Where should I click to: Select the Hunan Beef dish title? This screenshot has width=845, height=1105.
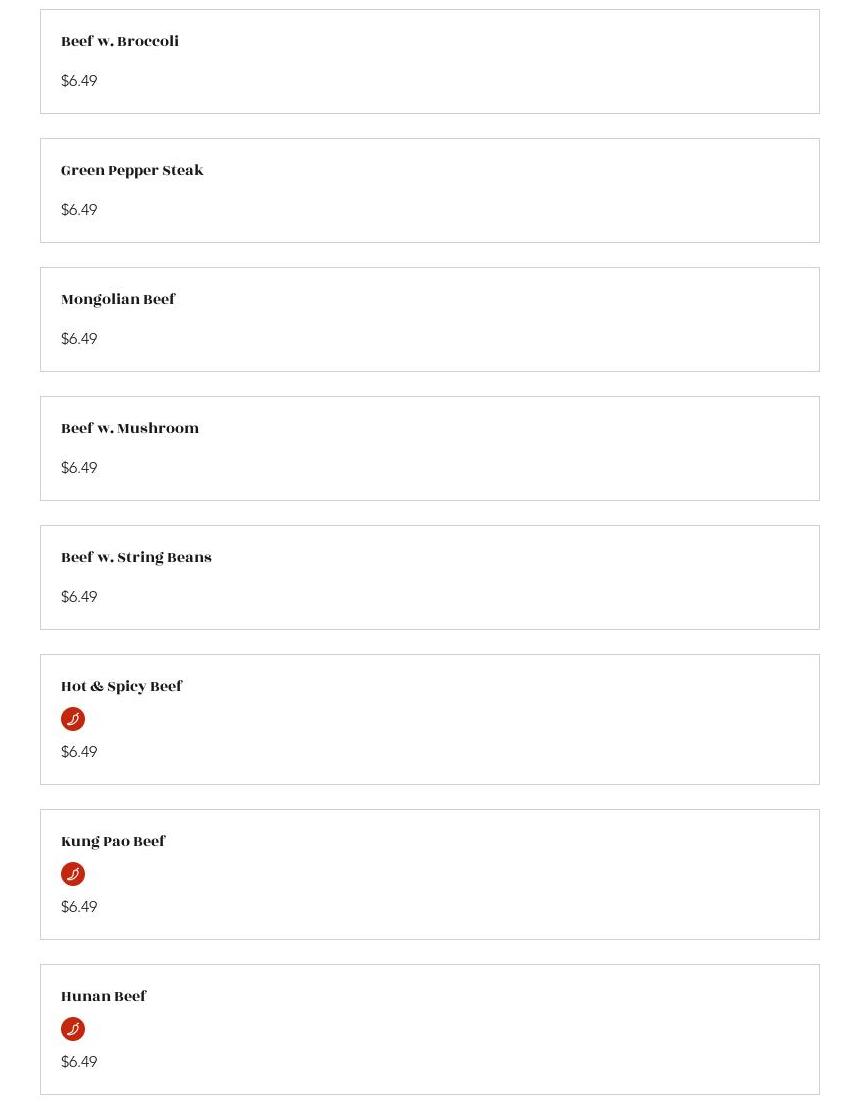pyautogui.click(x=104, y=997)
